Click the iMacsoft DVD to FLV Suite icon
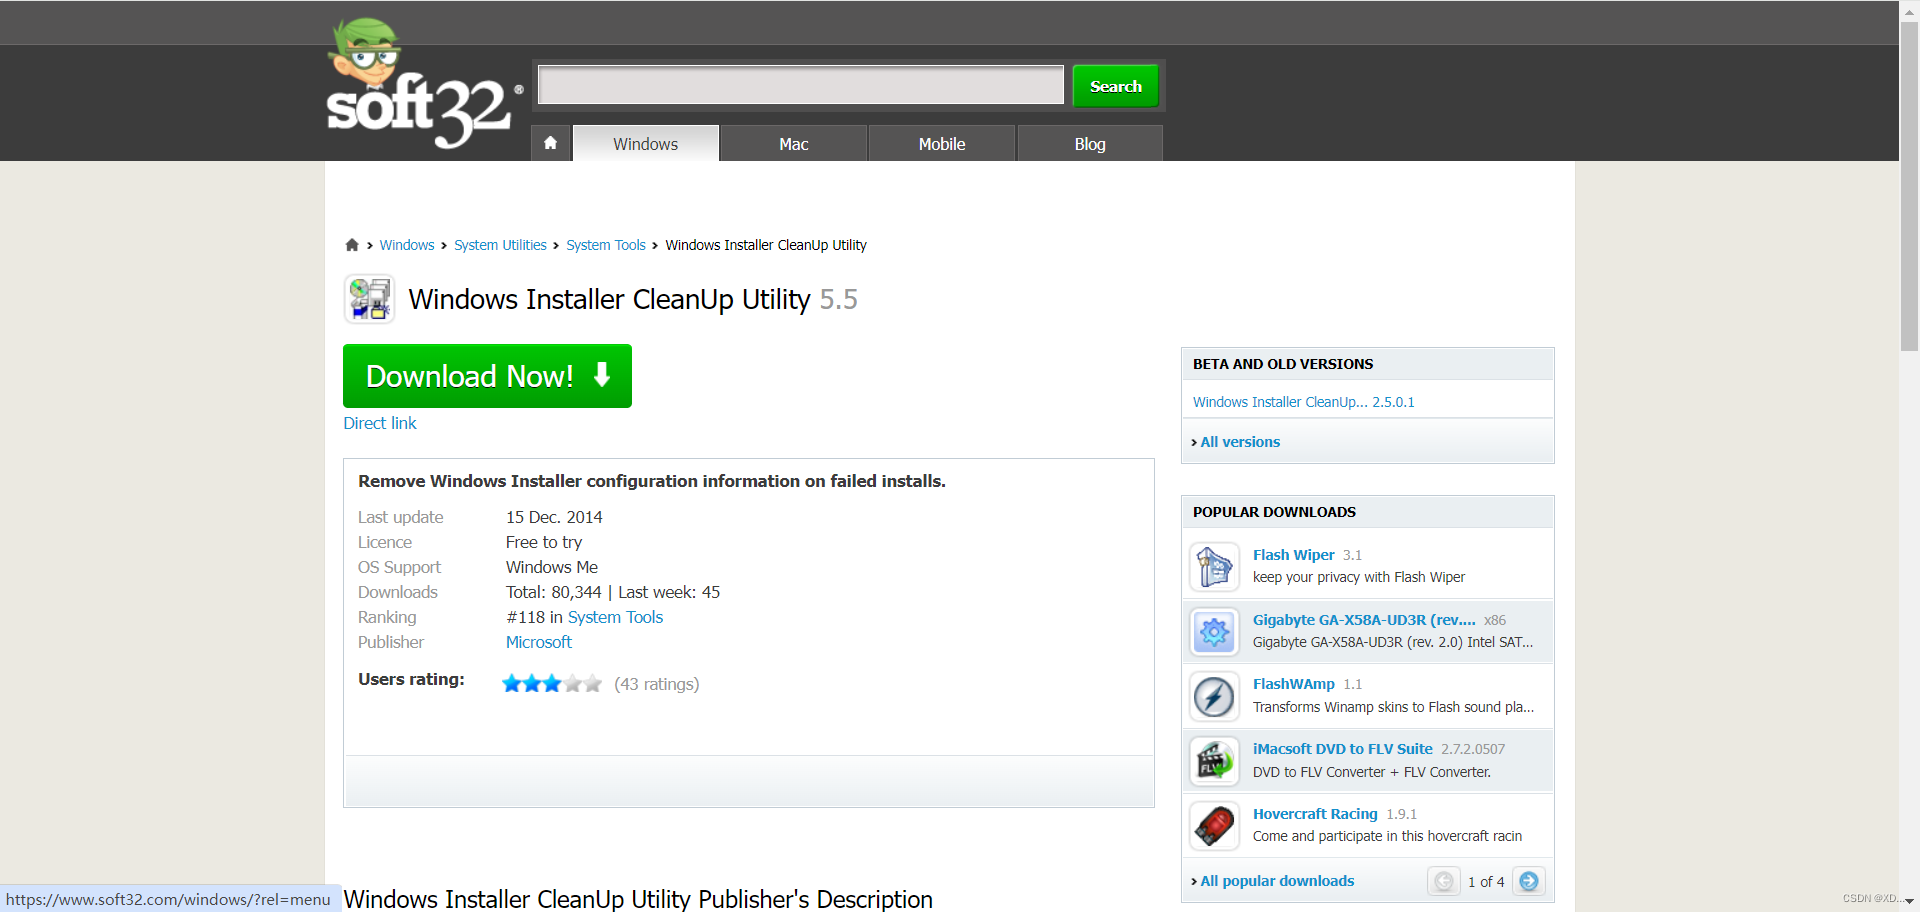Image resolution: width=1920 pixels, height=912 pixels. [x=1213, y=760]
